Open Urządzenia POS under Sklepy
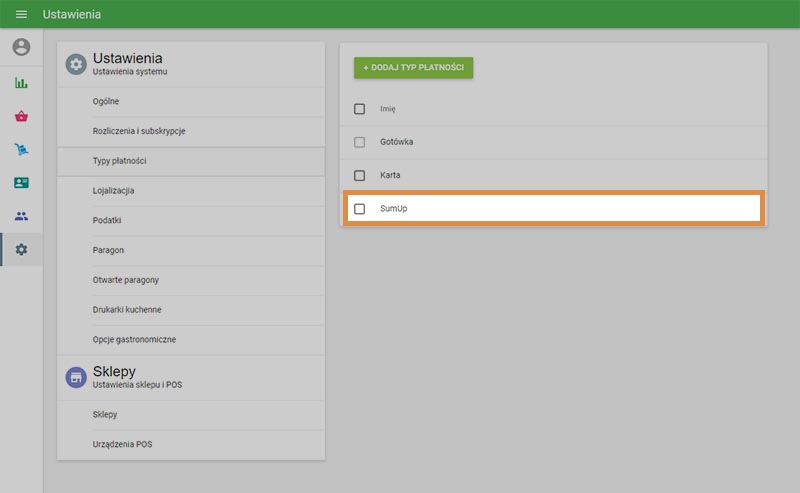The image size is (800, 493). pyautogui.click(x=122, y=444)
